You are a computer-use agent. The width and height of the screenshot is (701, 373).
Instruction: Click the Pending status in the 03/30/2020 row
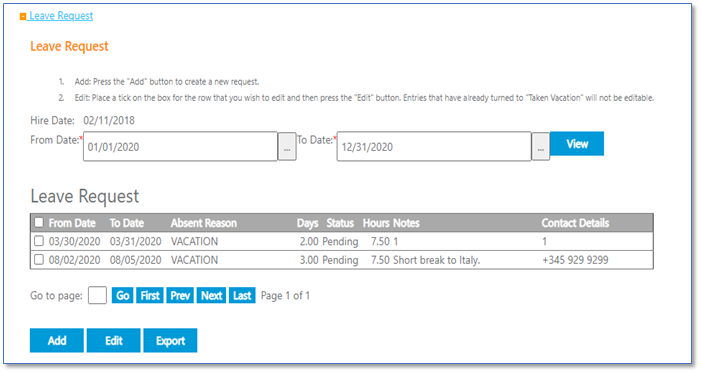click(340, 242)
